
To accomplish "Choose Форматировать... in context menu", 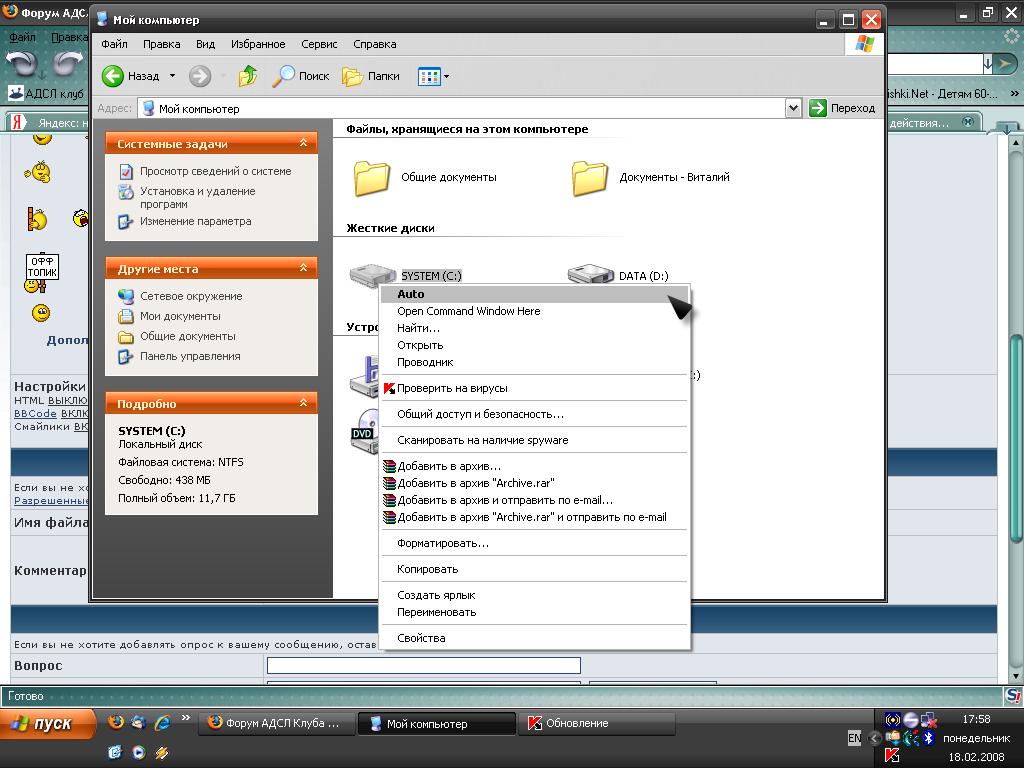I will click(443, 543).
